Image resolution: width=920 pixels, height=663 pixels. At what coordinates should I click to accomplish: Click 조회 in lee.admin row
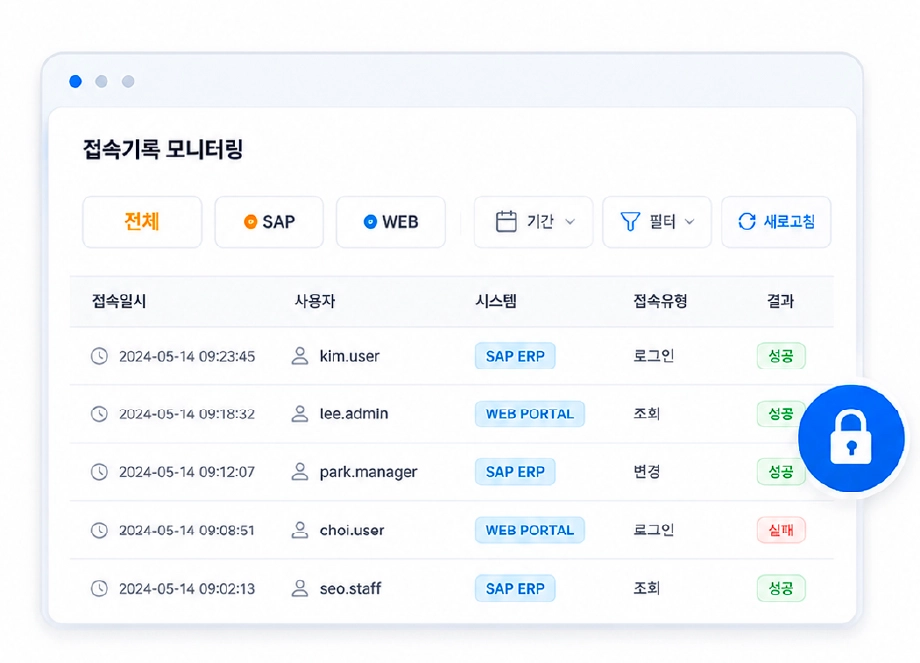[x=647, y=414]
